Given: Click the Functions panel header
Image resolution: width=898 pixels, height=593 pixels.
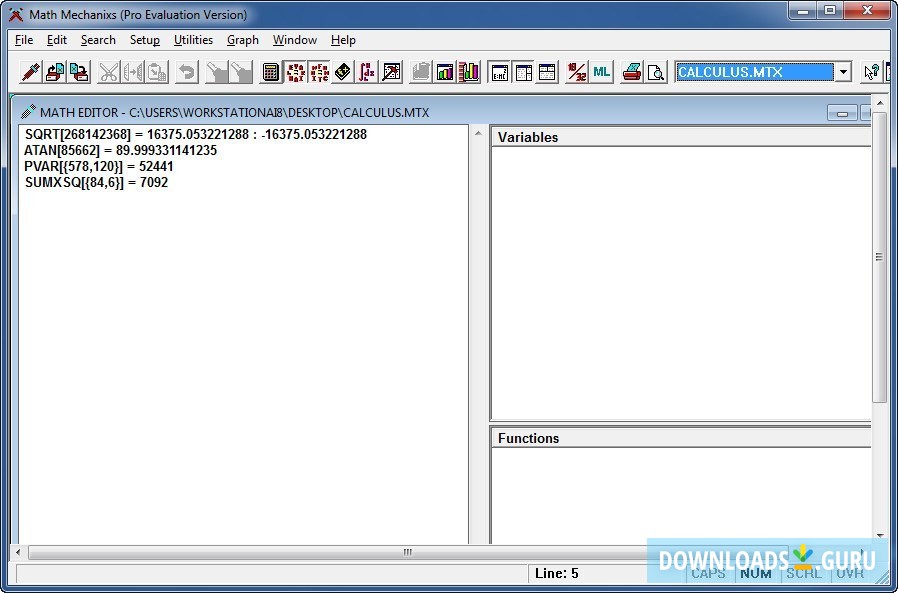Looking at the screenshot, I should 681,438.
